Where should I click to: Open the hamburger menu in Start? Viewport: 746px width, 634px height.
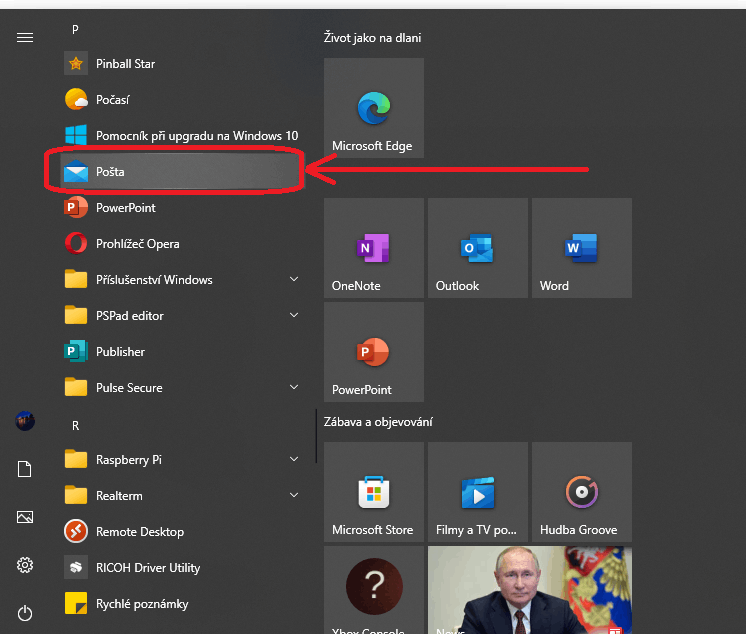pos(25,38)
